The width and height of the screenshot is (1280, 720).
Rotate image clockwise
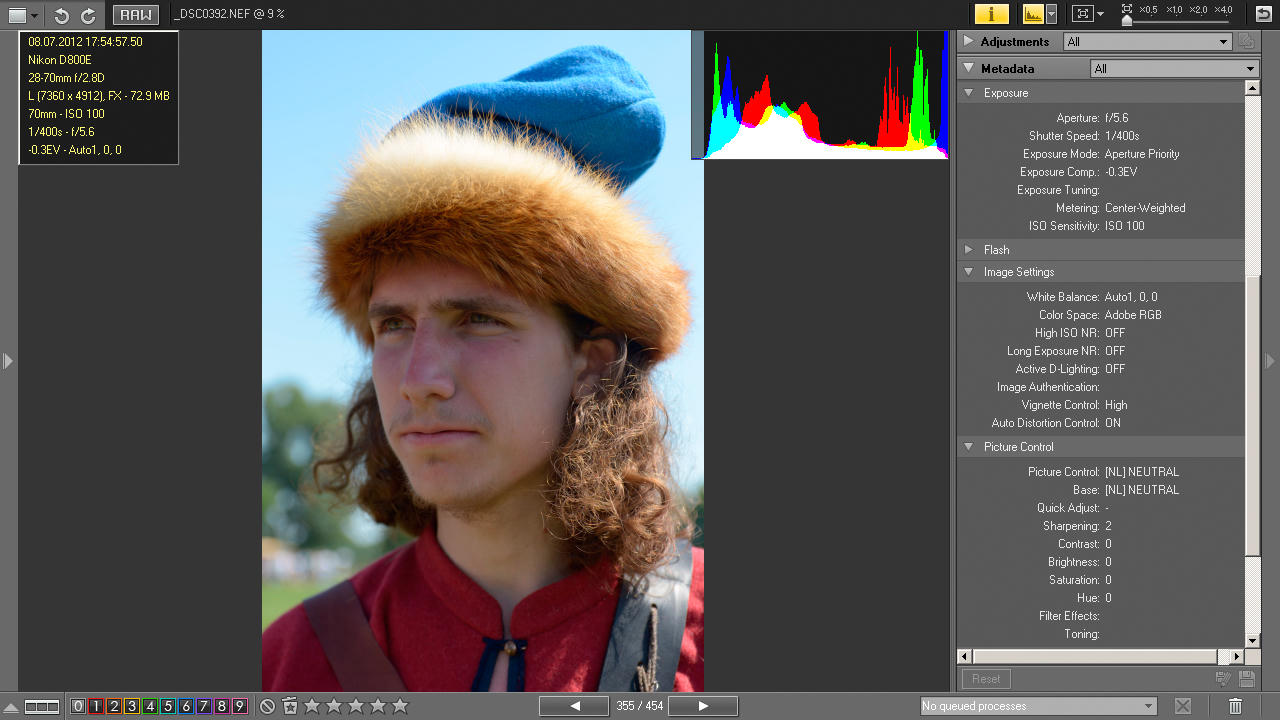[x=88, y=15]
